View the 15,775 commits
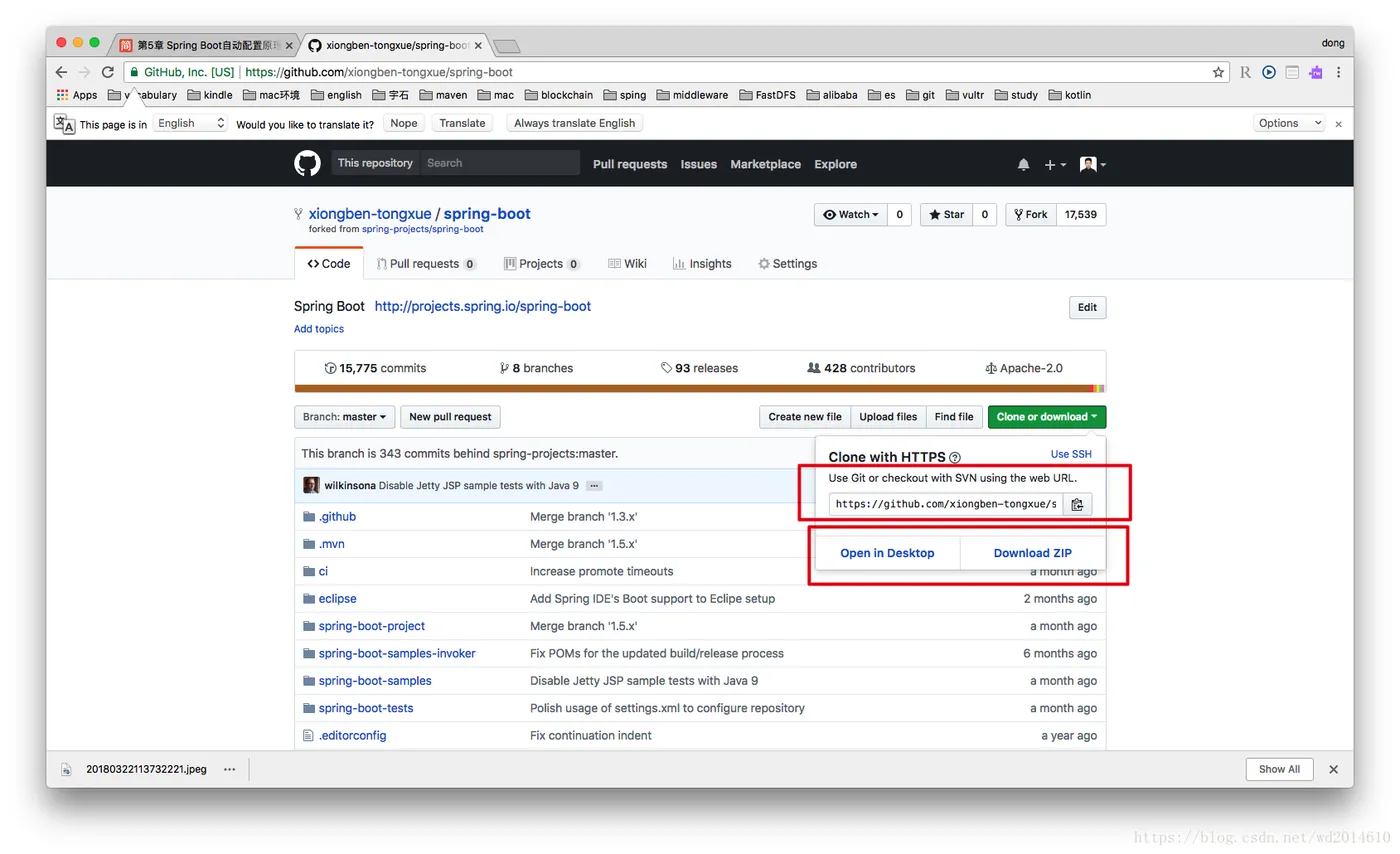This screenshot has height=854, width=1400. pos(375,368)
